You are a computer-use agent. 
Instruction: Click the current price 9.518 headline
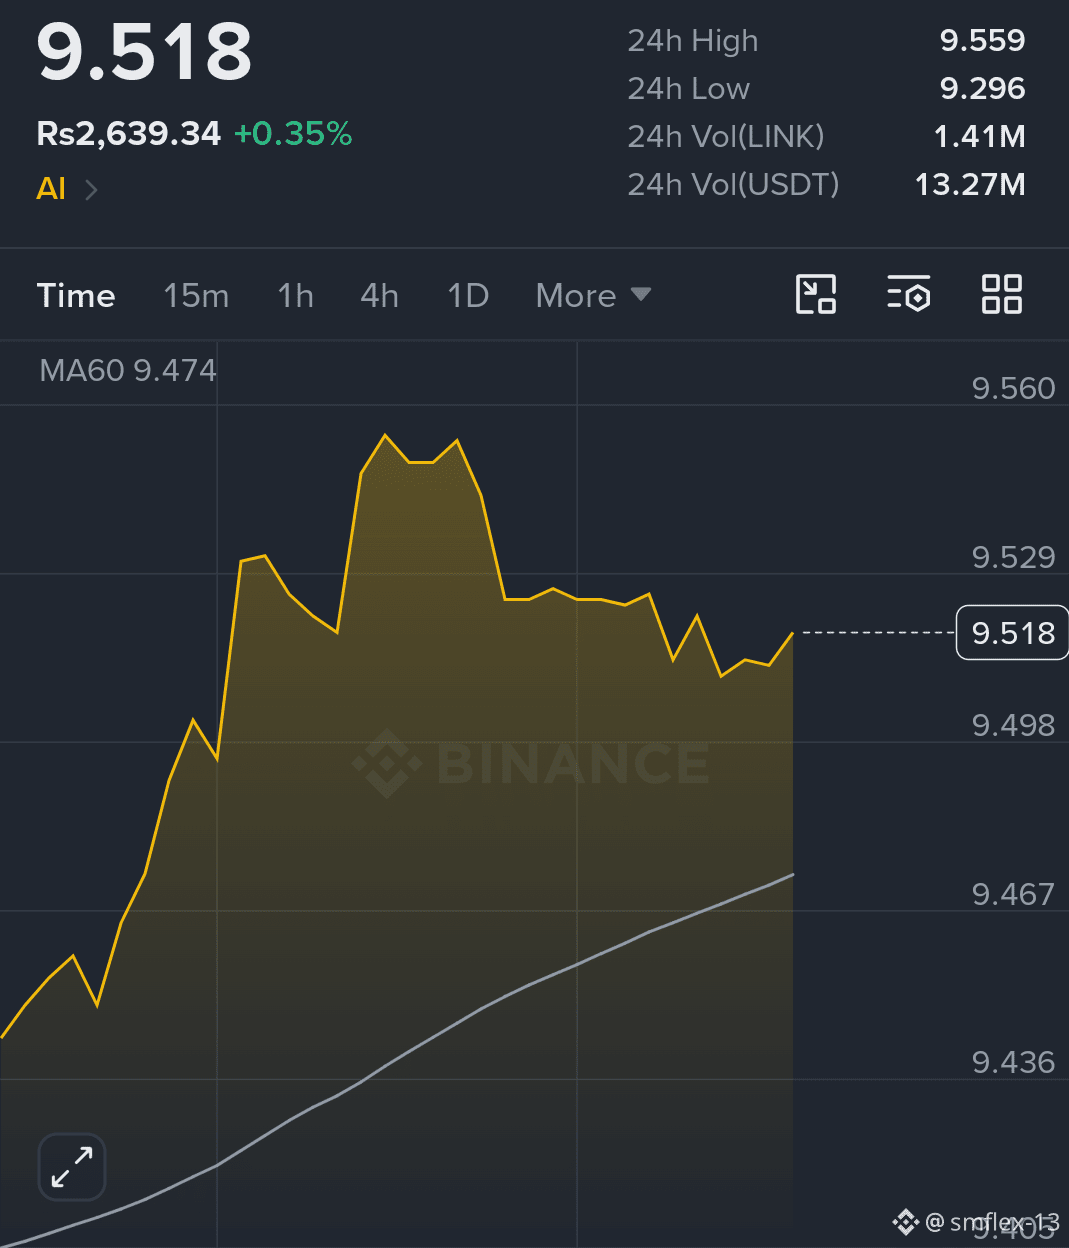point(145,52)
